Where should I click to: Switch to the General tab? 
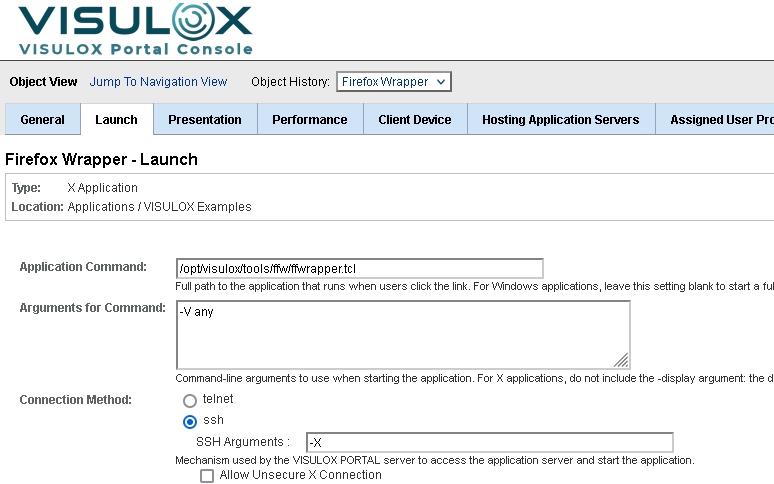[43, 120]
